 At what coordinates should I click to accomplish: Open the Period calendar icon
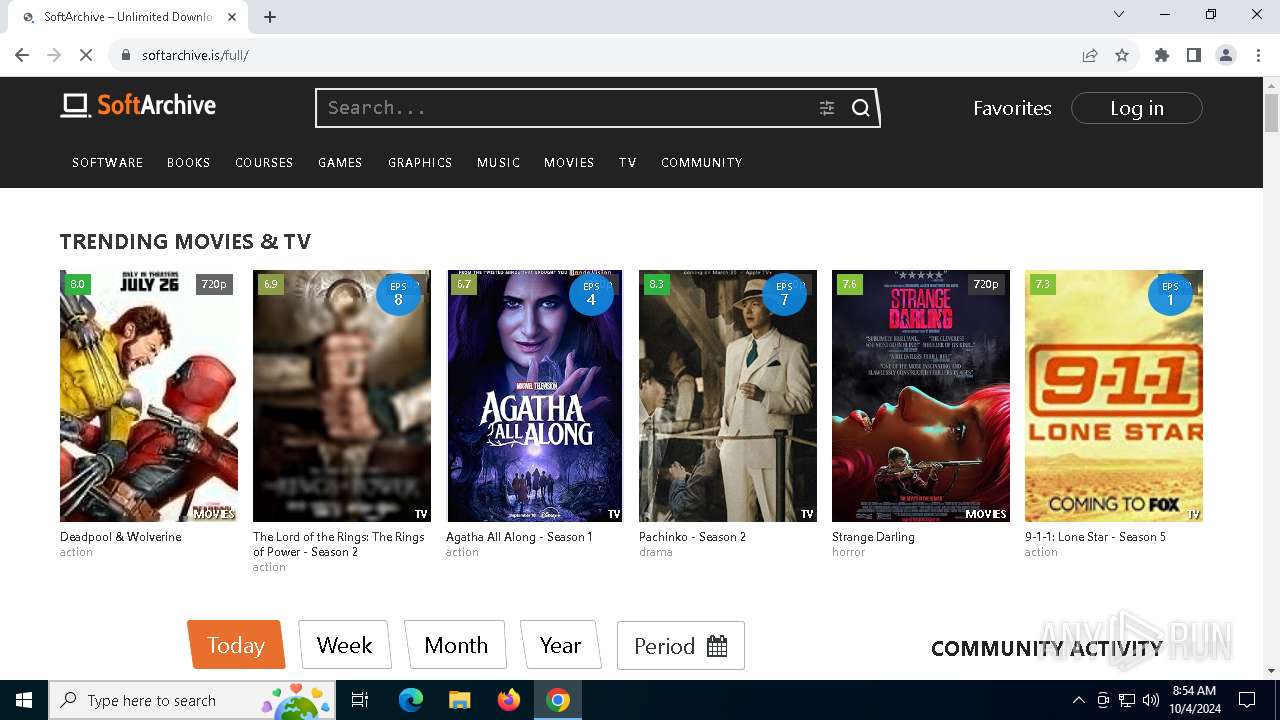click(x=717, y=646)
